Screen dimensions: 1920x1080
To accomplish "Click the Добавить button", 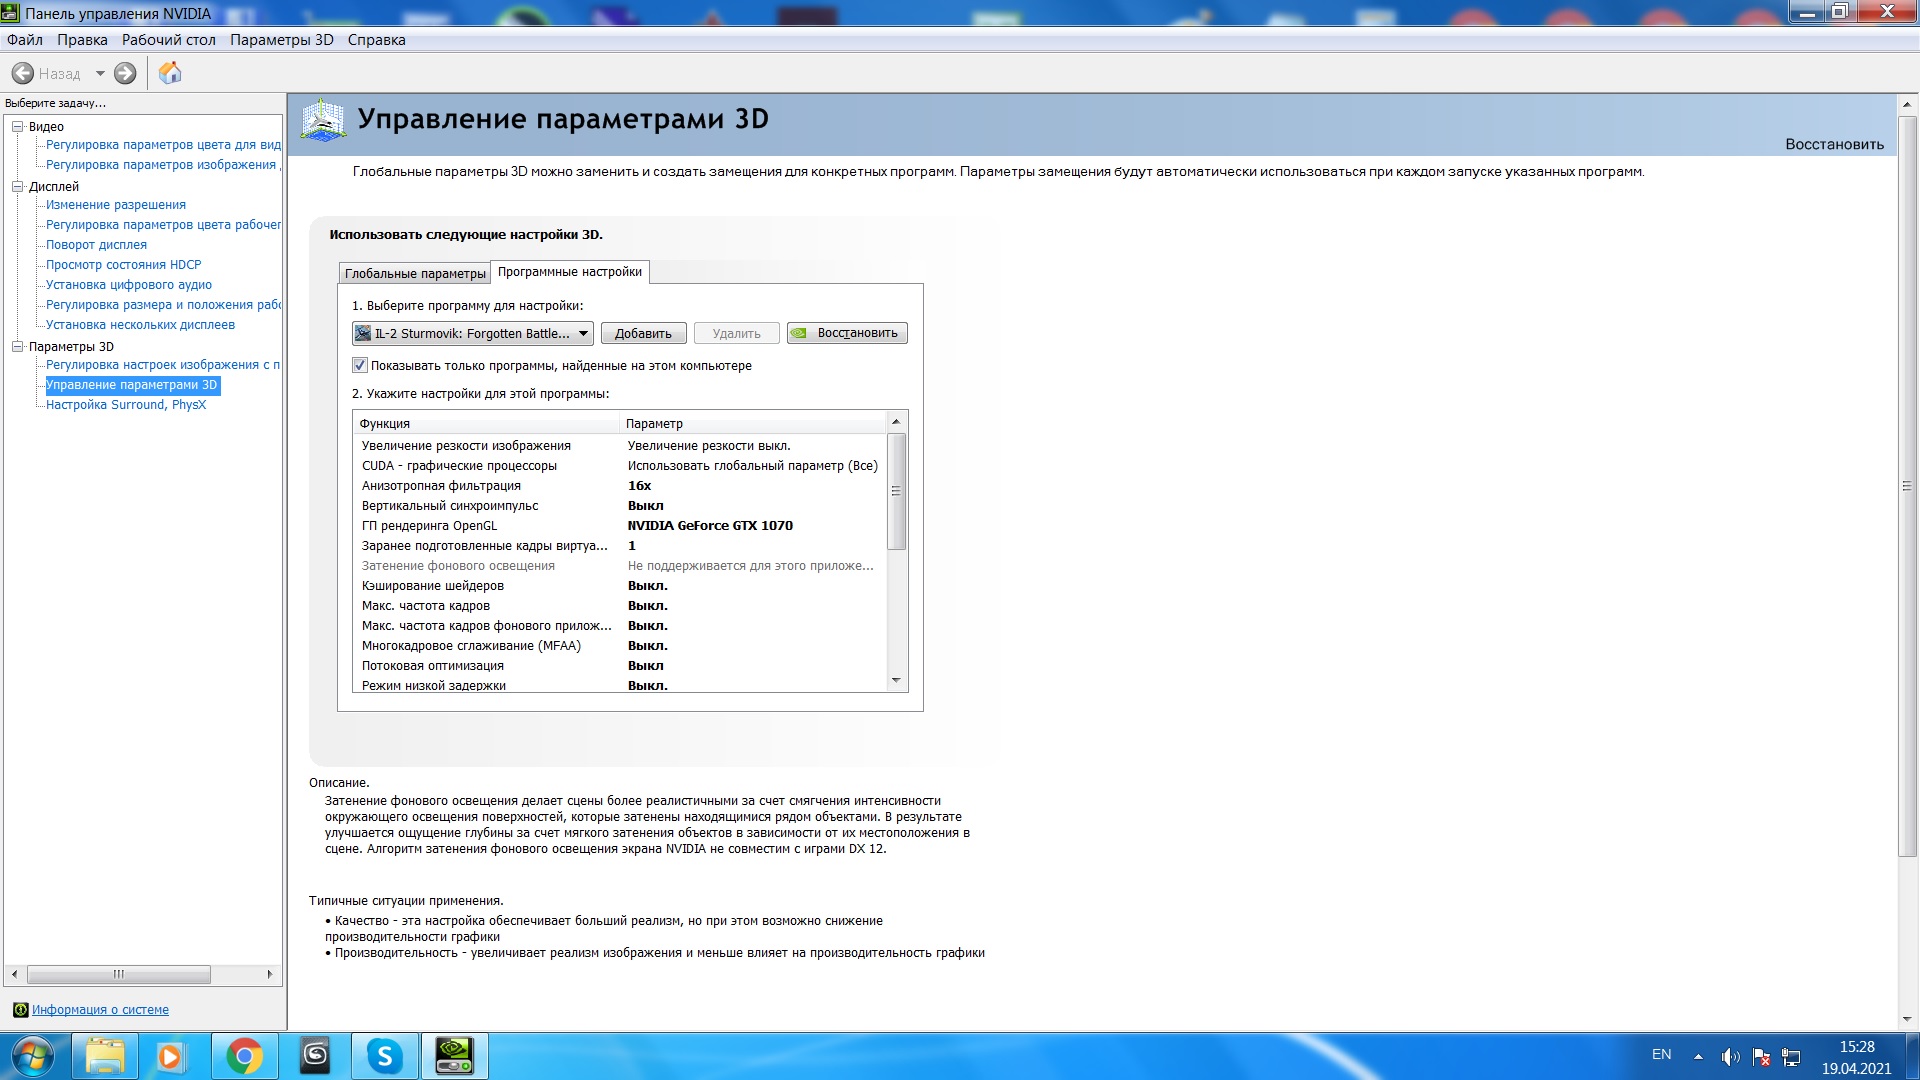I will tap(643, 333).
